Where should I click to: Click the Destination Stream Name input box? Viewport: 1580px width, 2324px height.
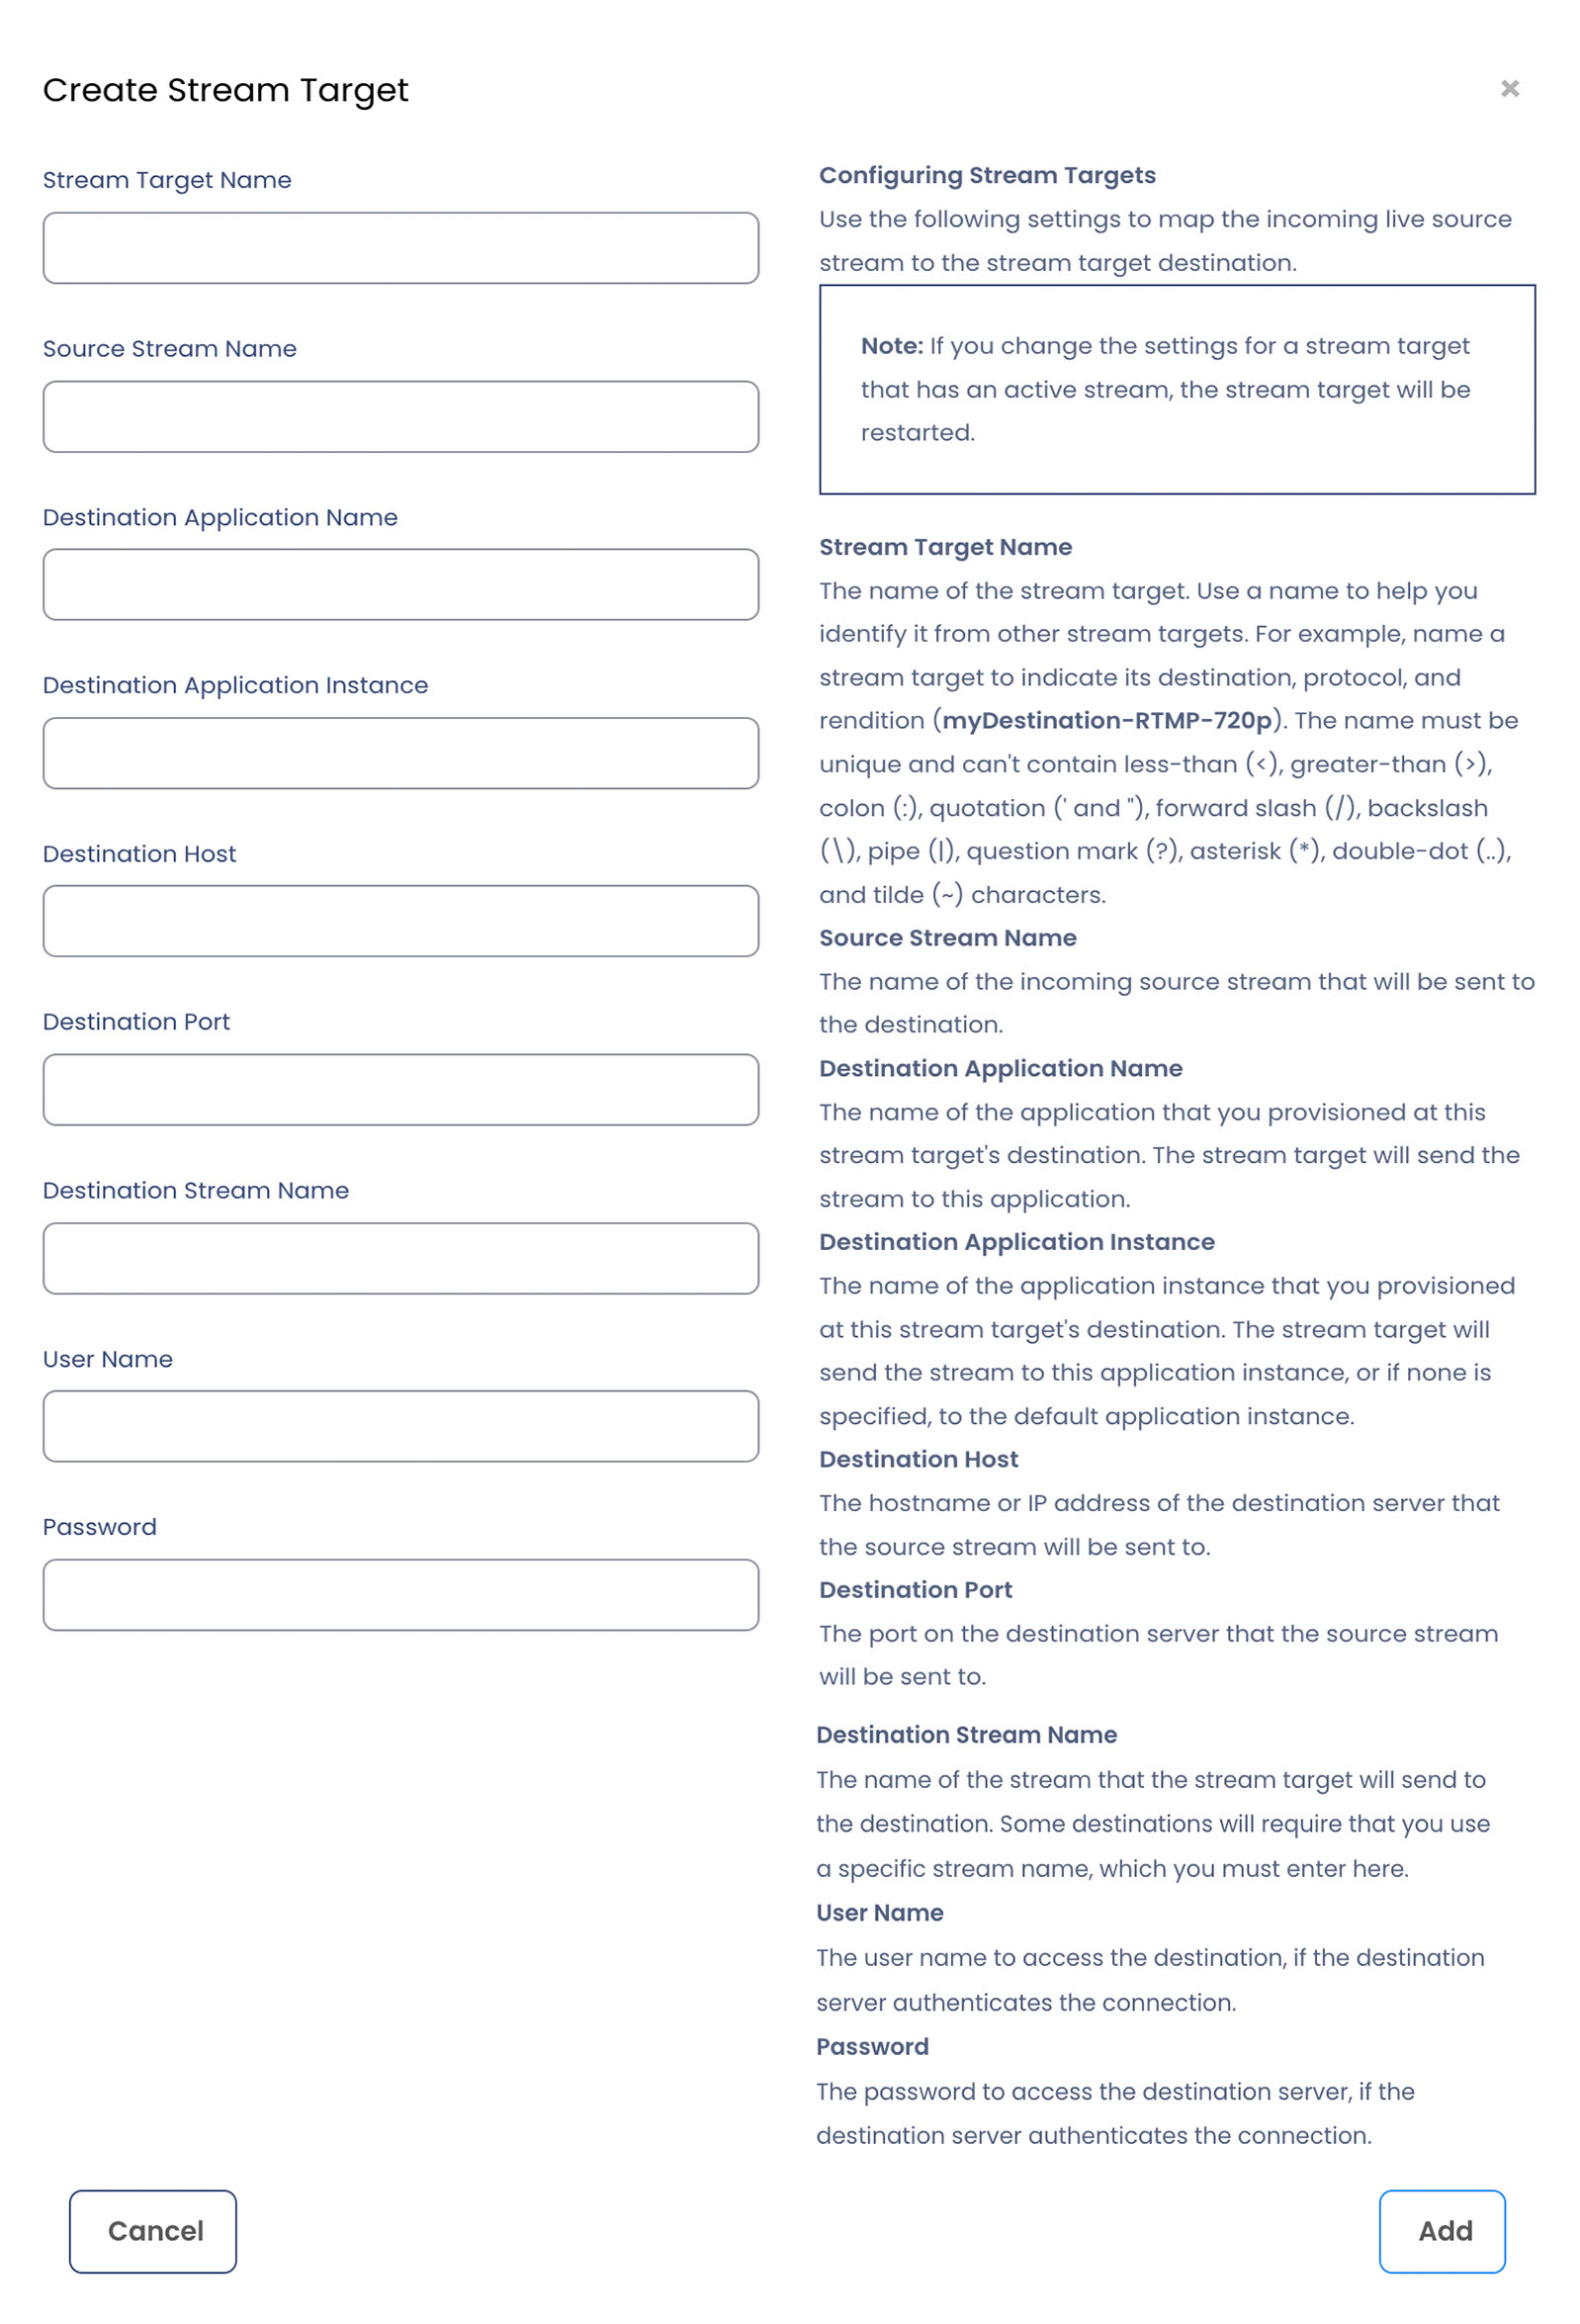pyautogui.click(x=400, y=1258)
